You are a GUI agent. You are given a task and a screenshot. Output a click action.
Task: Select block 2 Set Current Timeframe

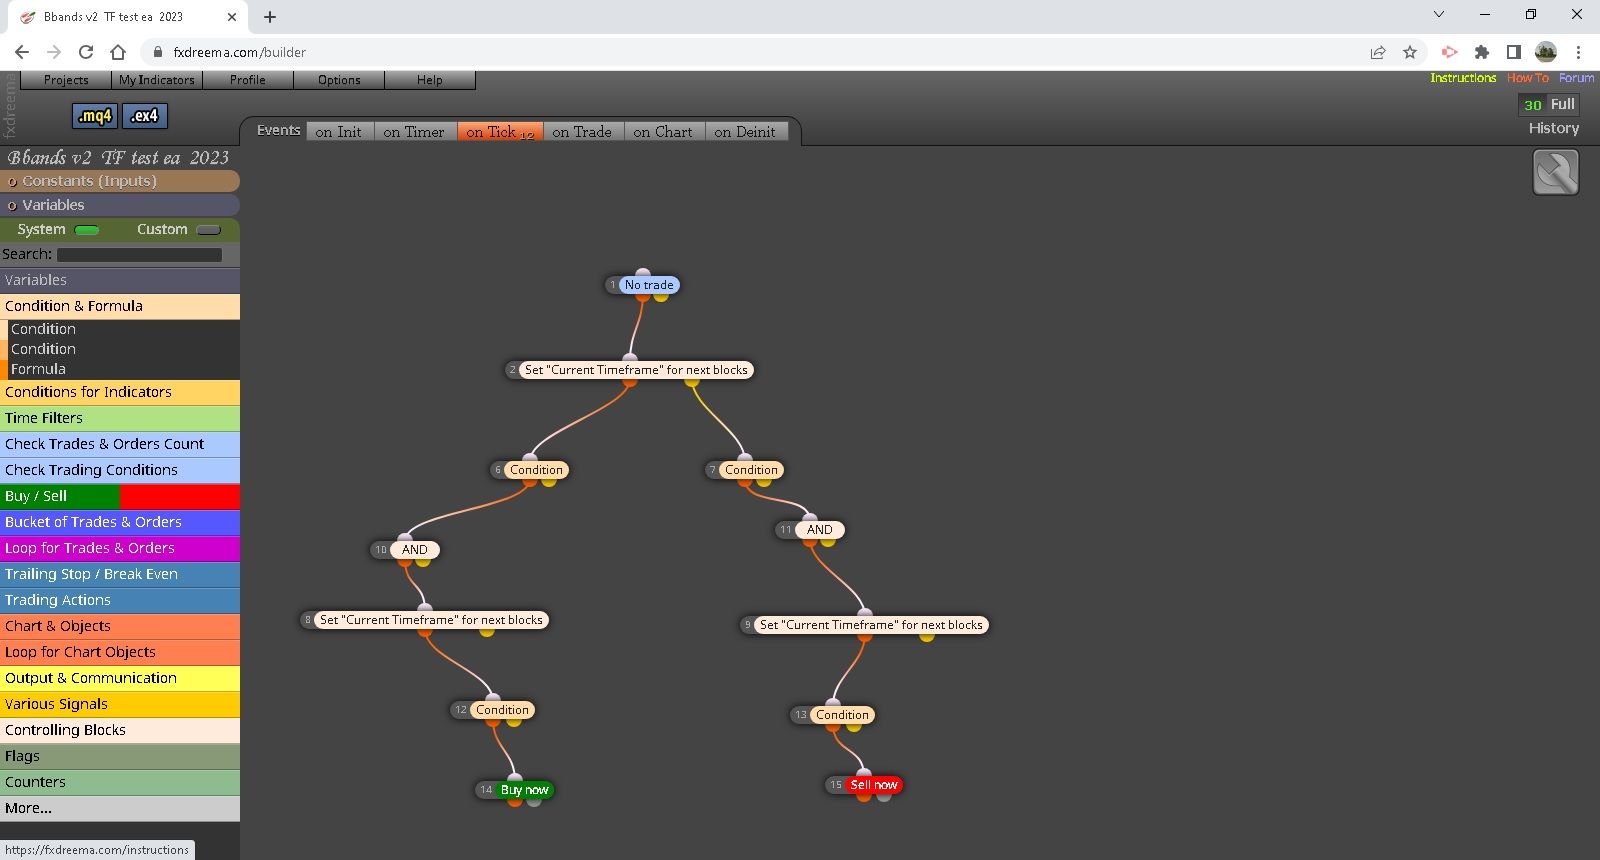coord(636,370)
